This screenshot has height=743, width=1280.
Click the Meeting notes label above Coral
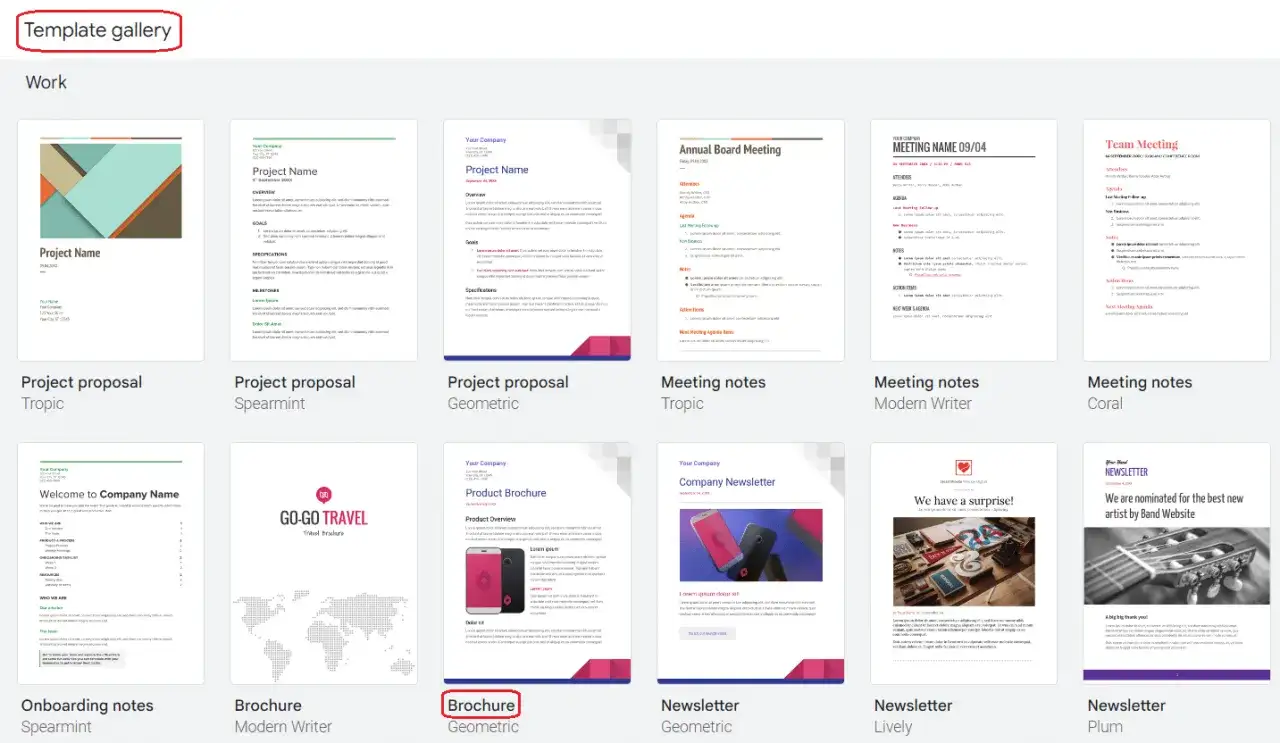tap(1139, 382)
